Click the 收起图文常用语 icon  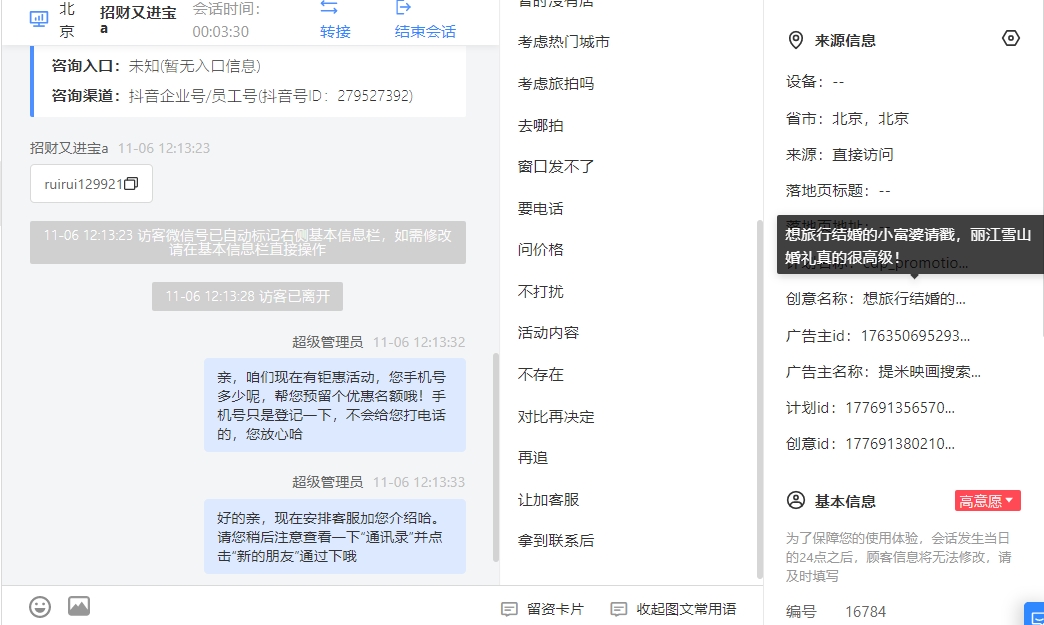click(619, 609)
